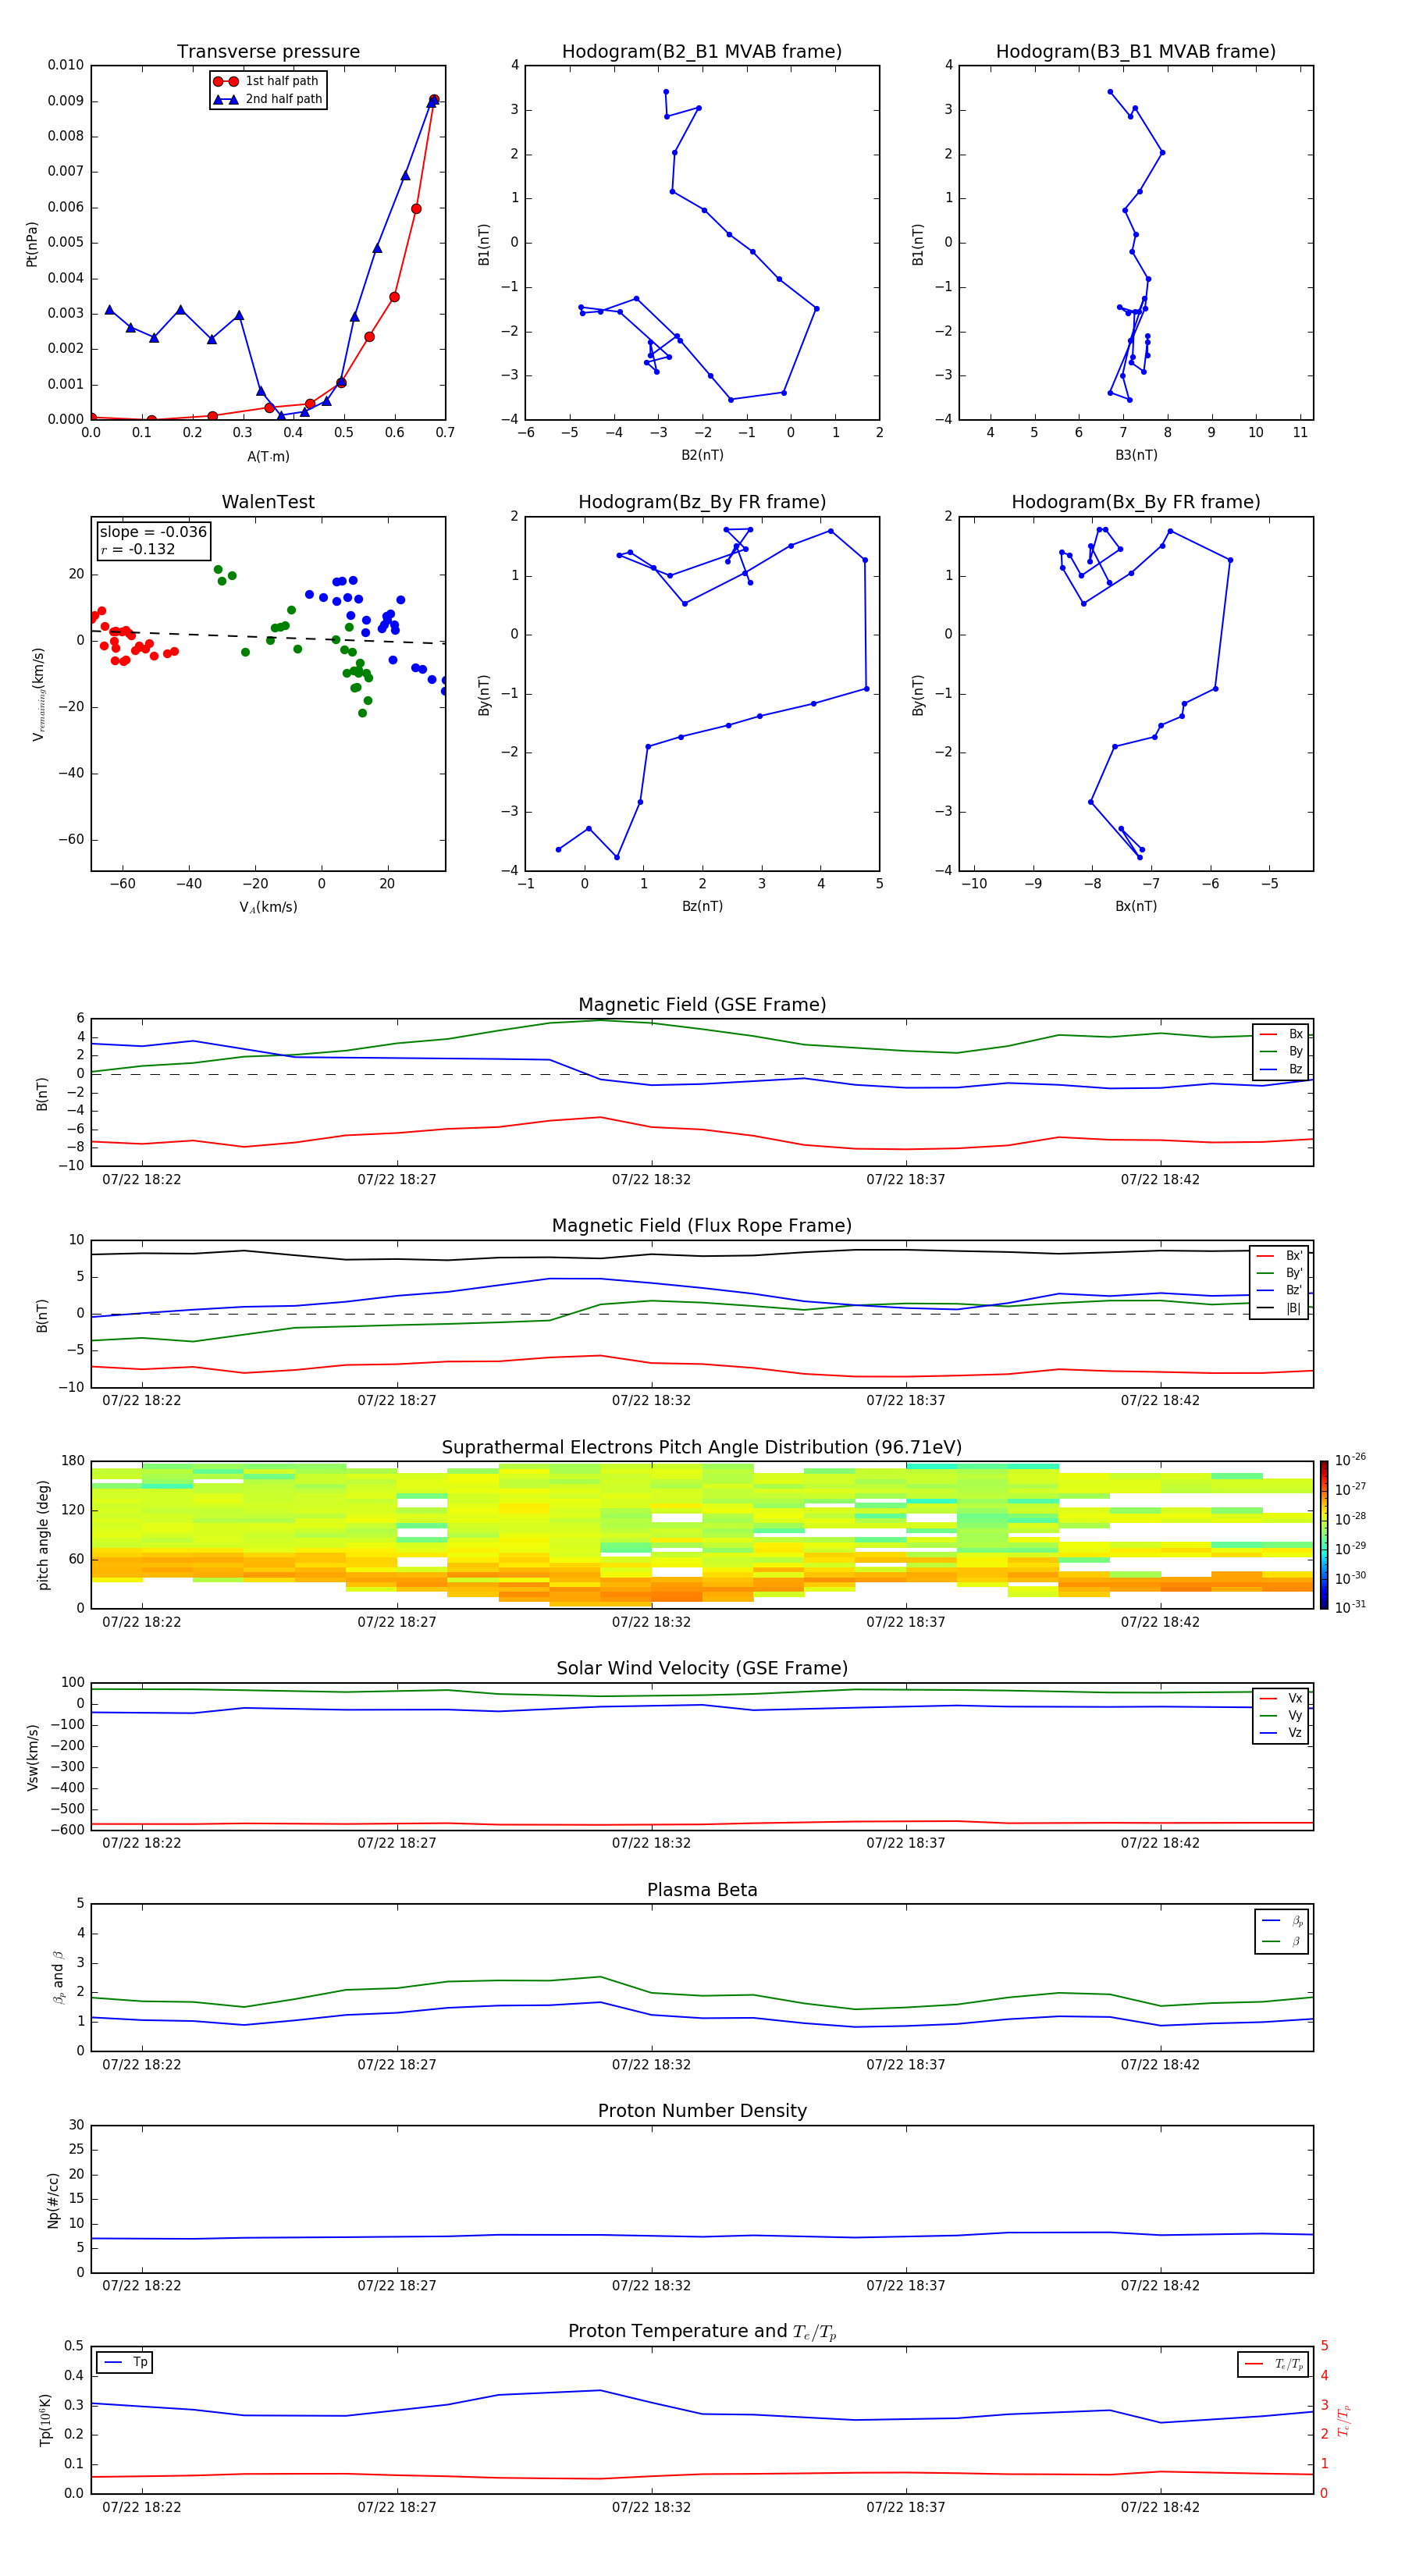Click the '10^-31' colorbar tick label
Screen dimensions: 1405x2576
(1350, 1607)
